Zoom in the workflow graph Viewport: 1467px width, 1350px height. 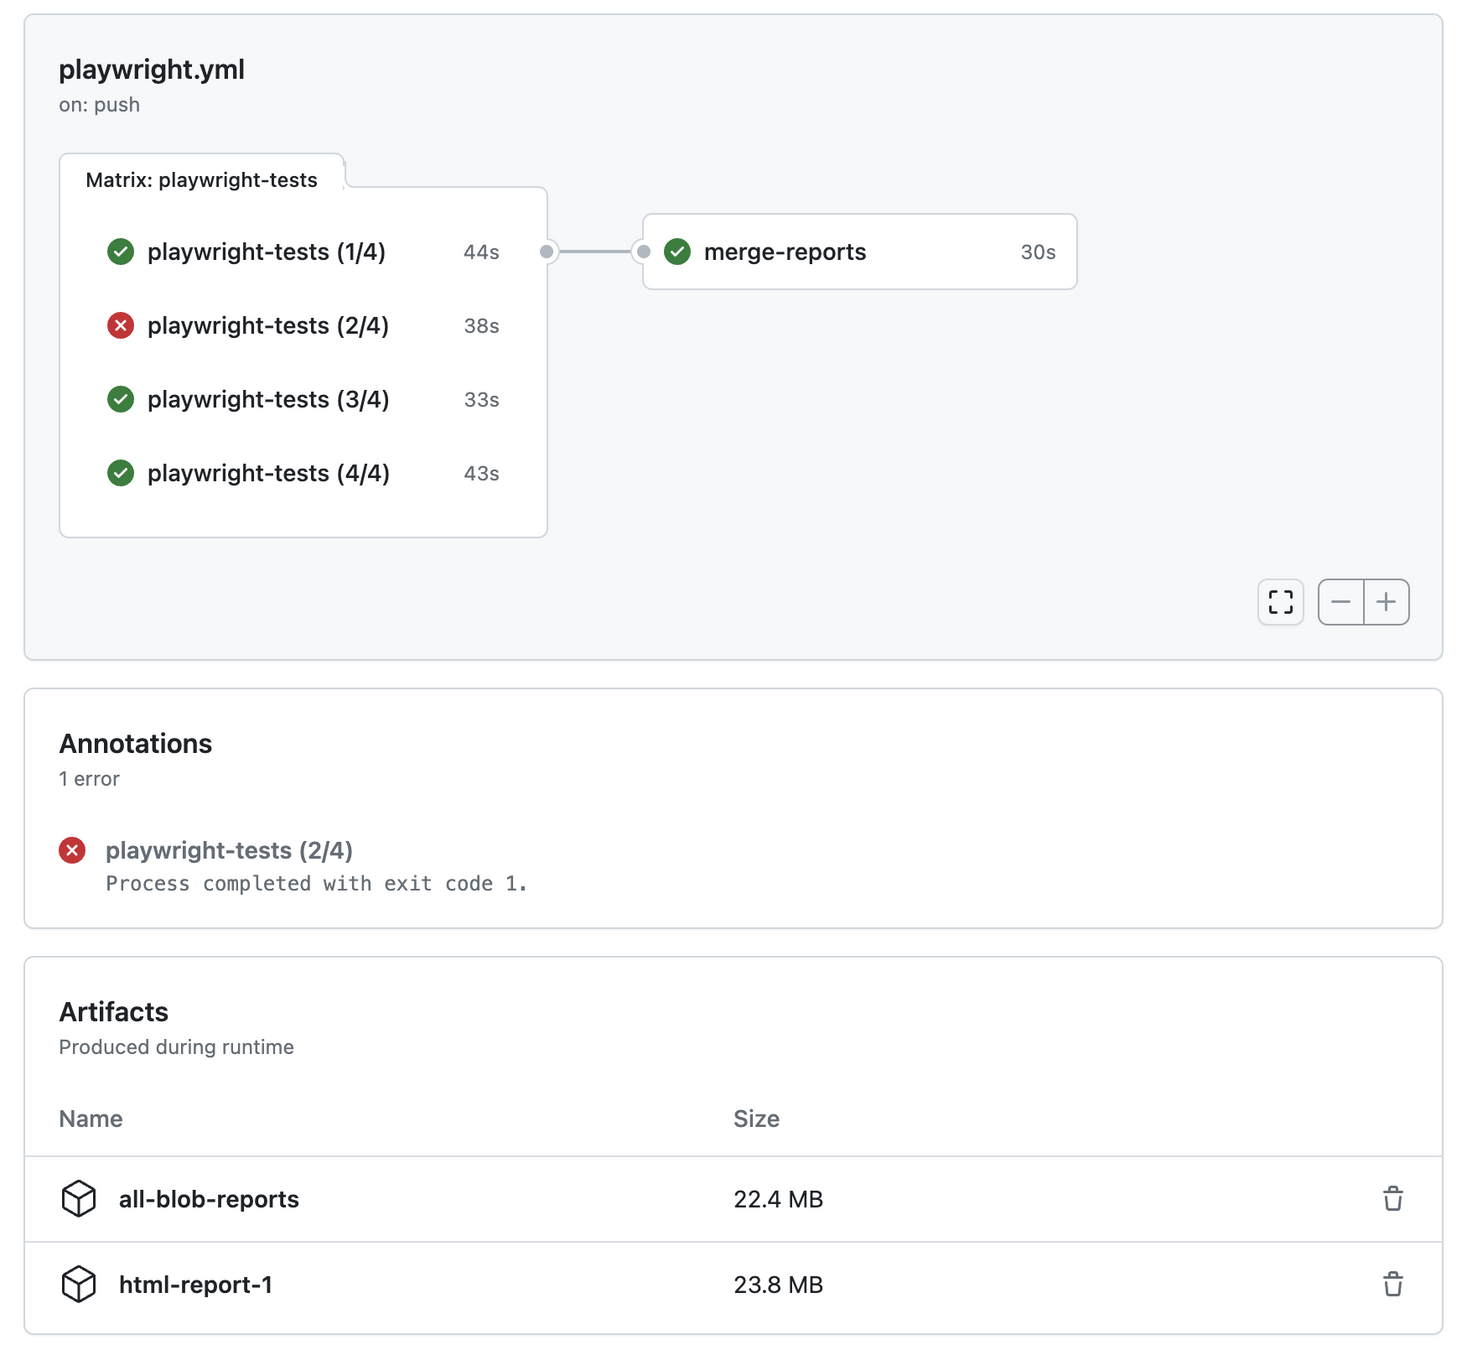1387,602
